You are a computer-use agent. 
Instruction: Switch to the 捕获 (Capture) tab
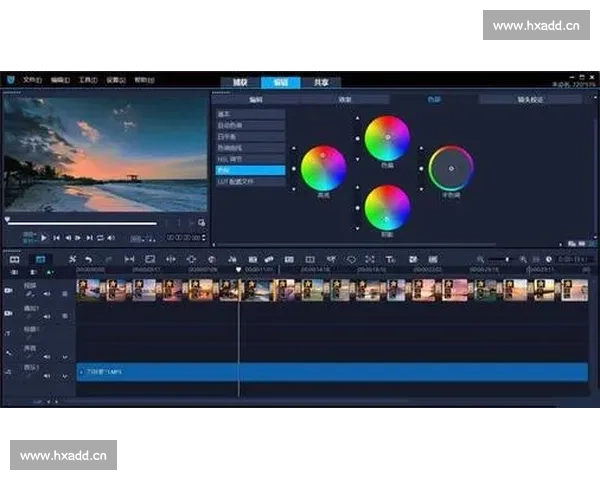pyautogui.click(x=239, y=81)
